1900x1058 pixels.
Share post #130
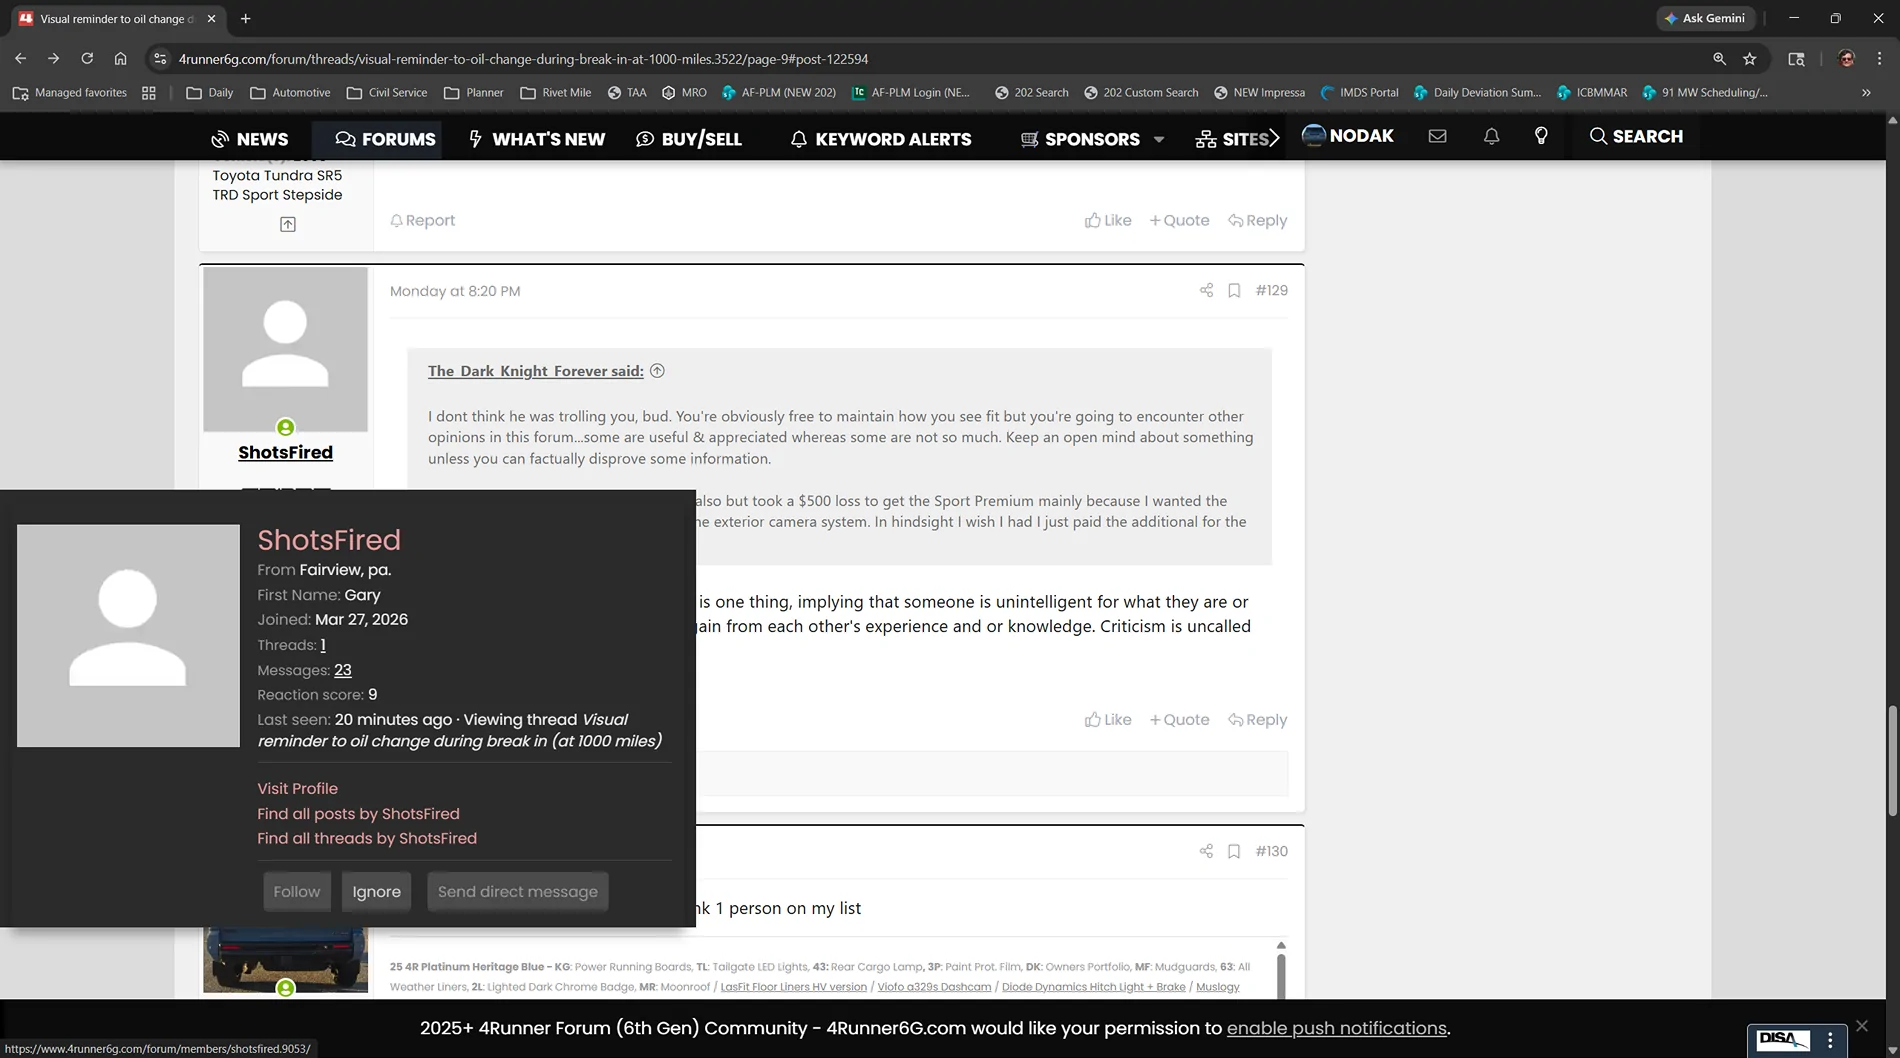point(1206,852)
